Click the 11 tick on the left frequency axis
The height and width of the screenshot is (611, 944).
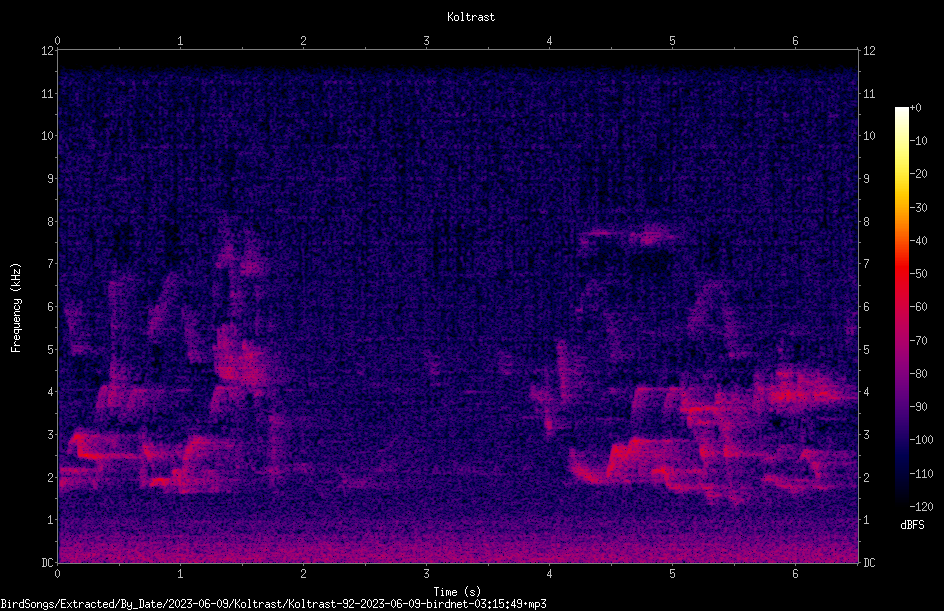(x=47, y=93)
